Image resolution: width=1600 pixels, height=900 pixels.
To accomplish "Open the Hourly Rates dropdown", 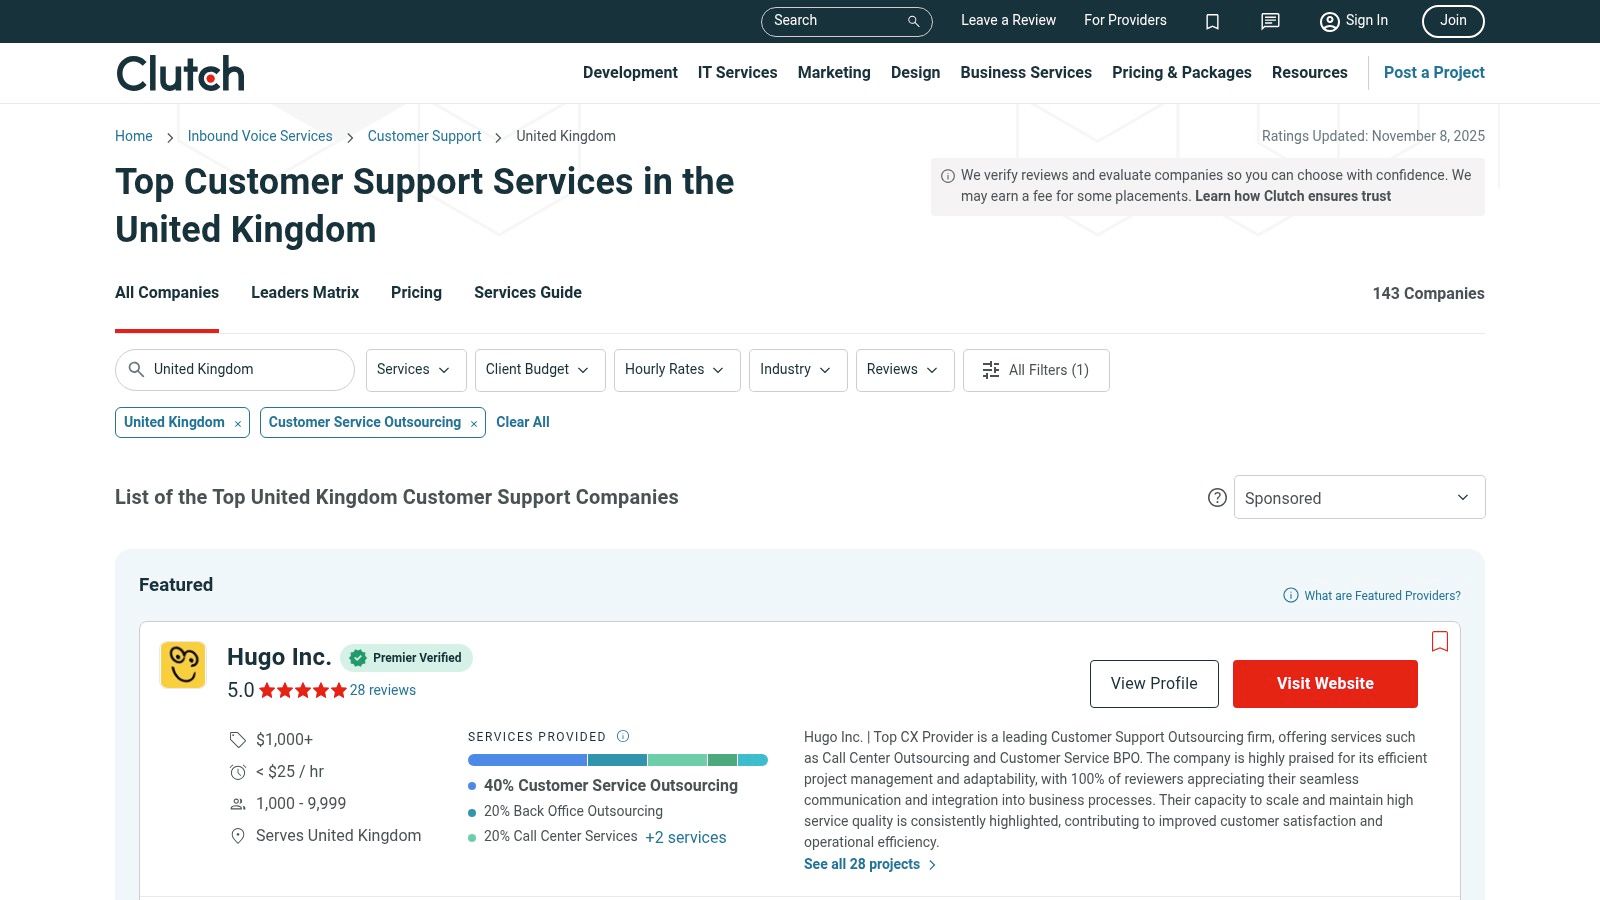I will tap(677, 370).
